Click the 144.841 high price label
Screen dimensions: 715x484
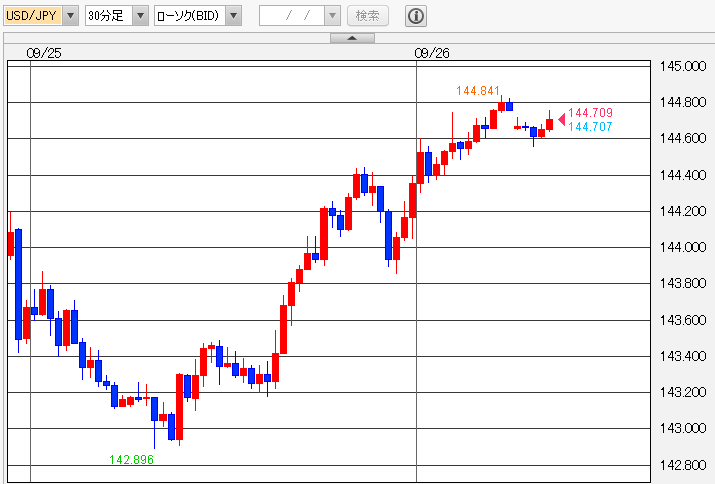pyautogui.click(x=477, y=91)
